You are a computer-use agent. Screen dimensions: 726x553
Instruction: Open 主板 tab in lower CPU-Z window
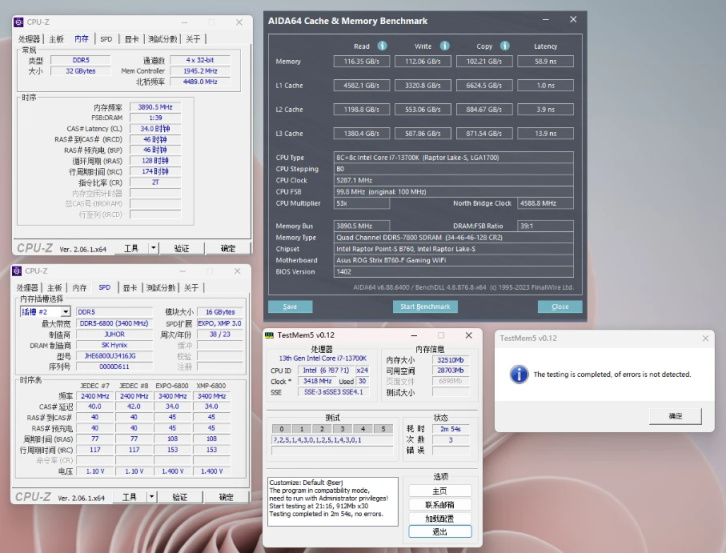[x=54, y=288]
